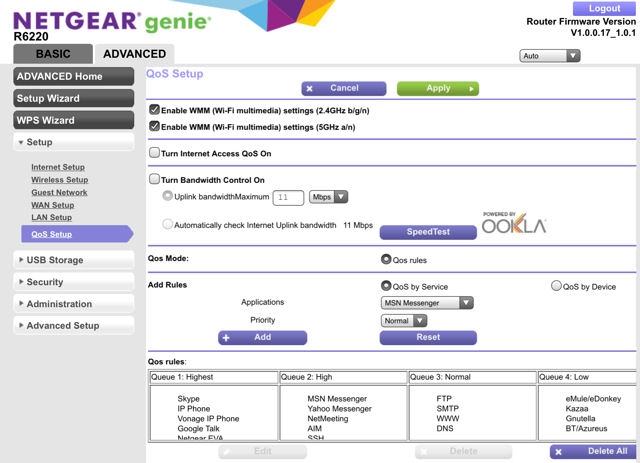The width and height of the screenshot is (640, 463).
Task: Select SMTP rule in Queue 3
Action: [x=448, y=408]
